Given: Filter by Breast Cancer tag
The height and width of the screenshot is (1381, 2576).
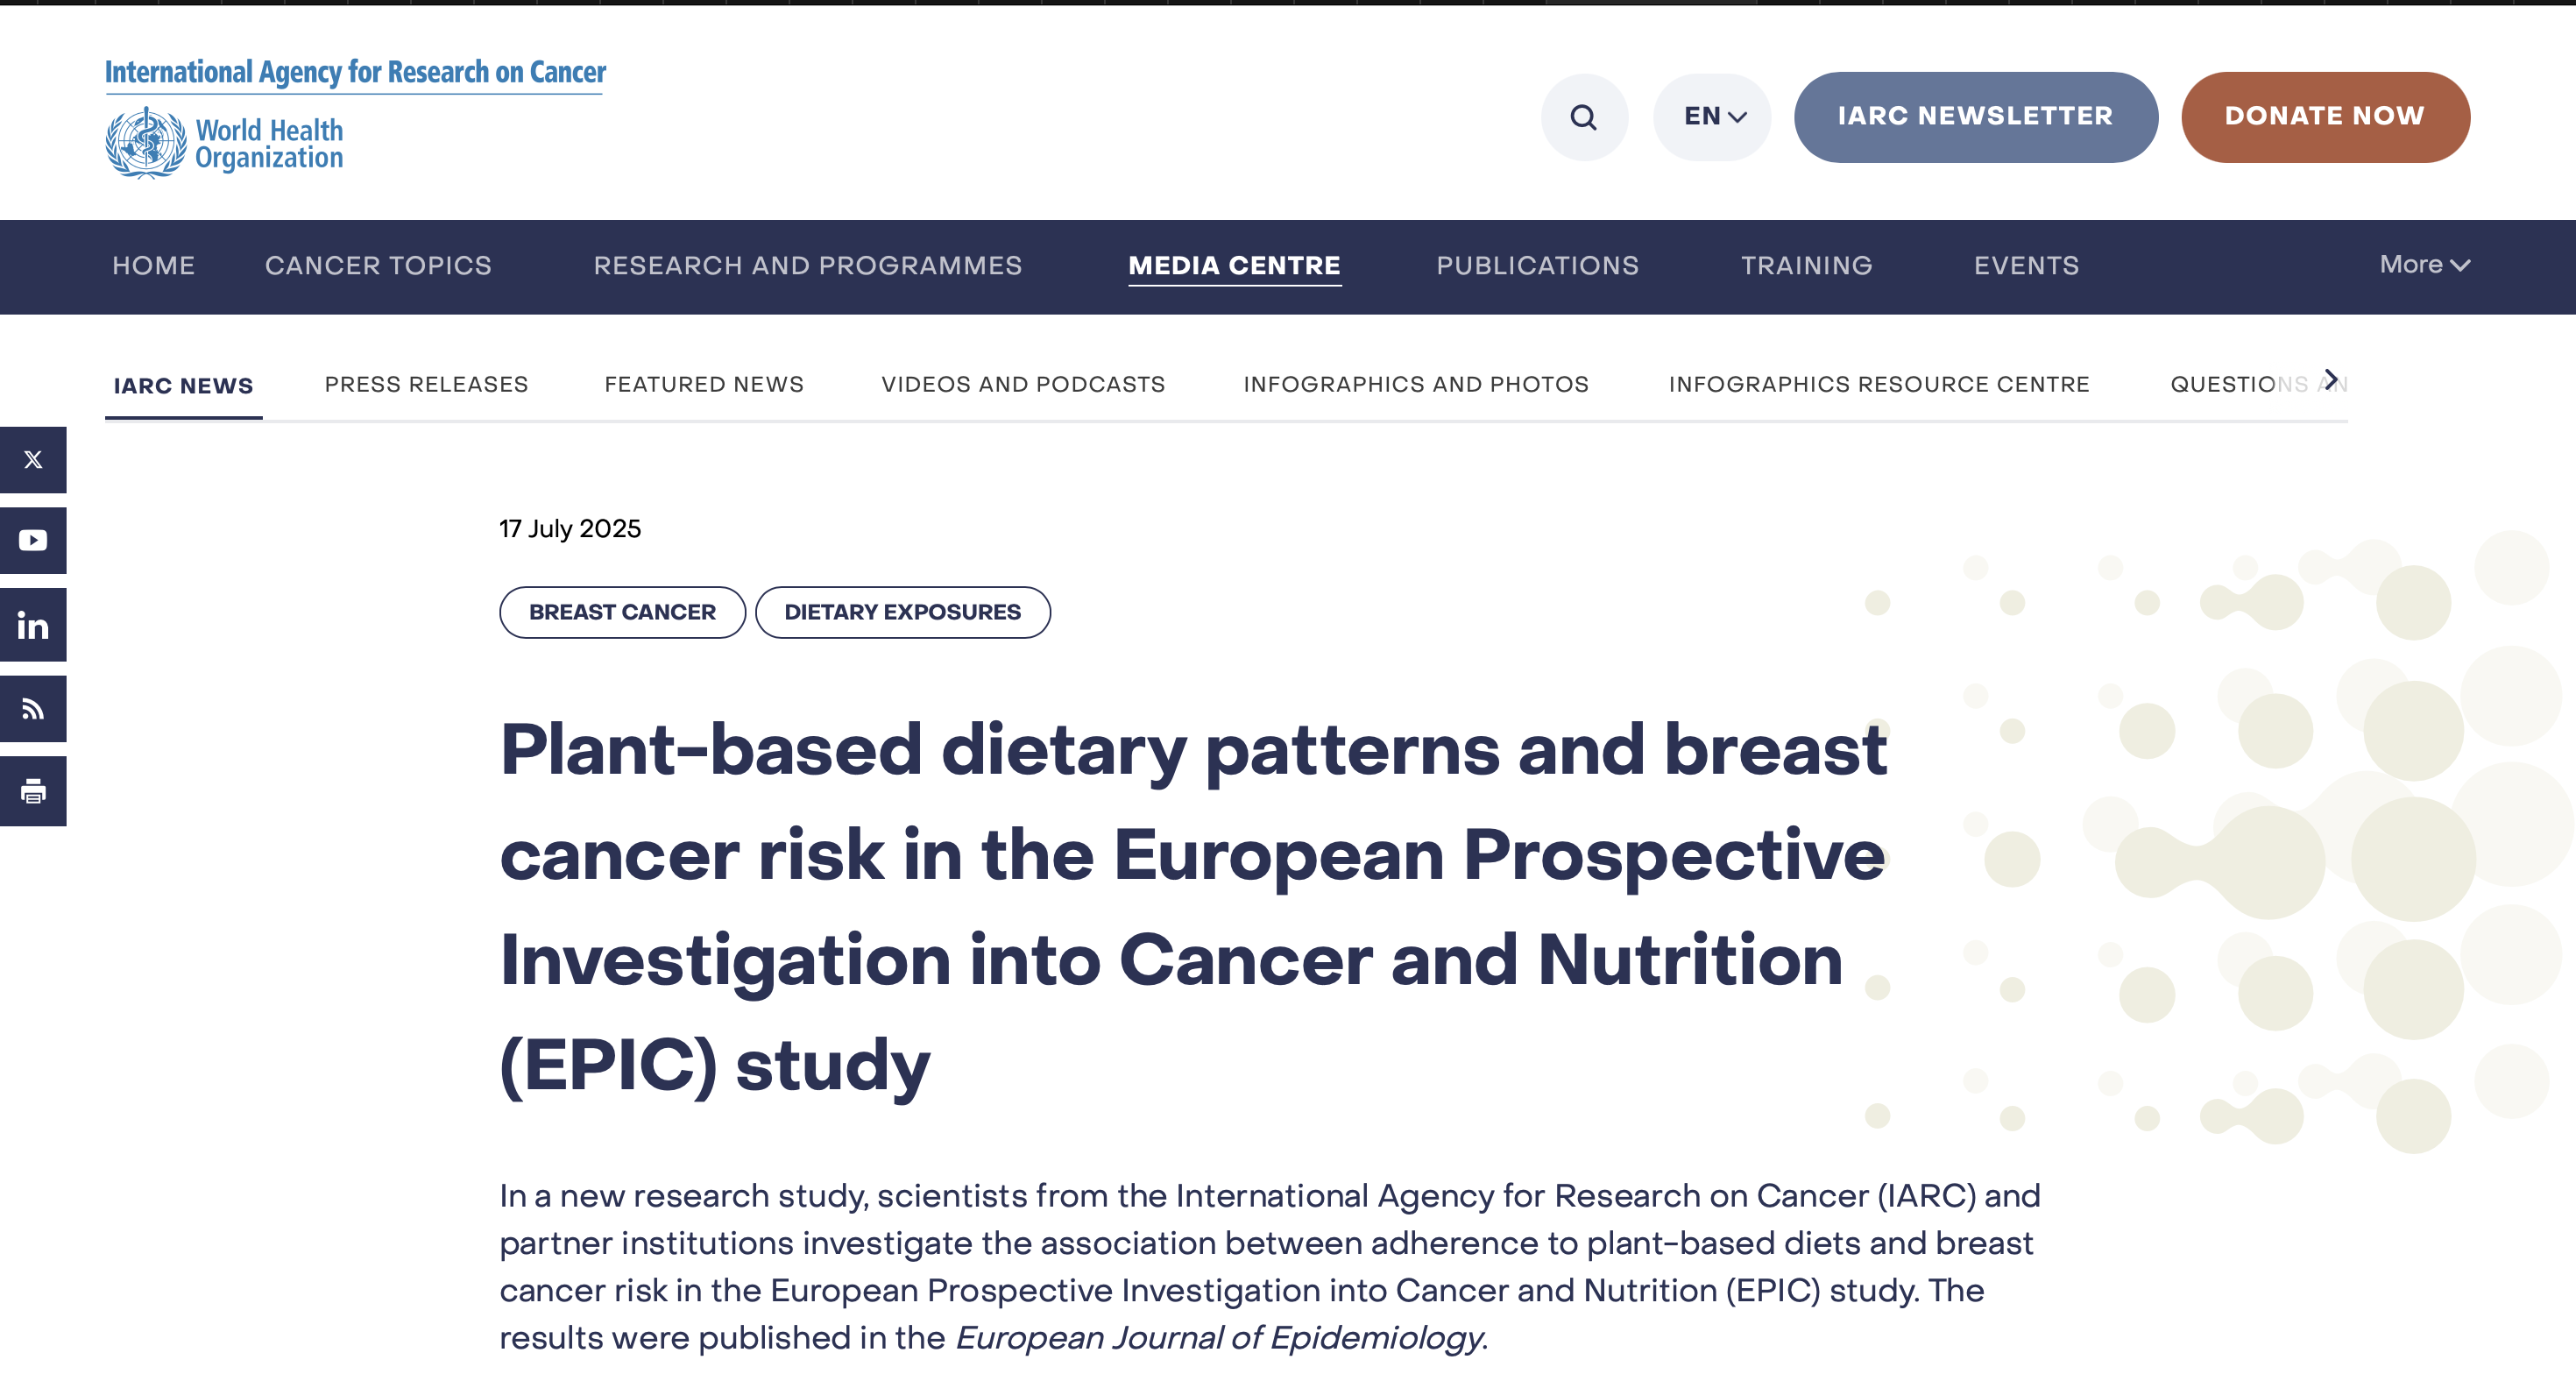Looking at the screenshot, I should coord(622,612).
